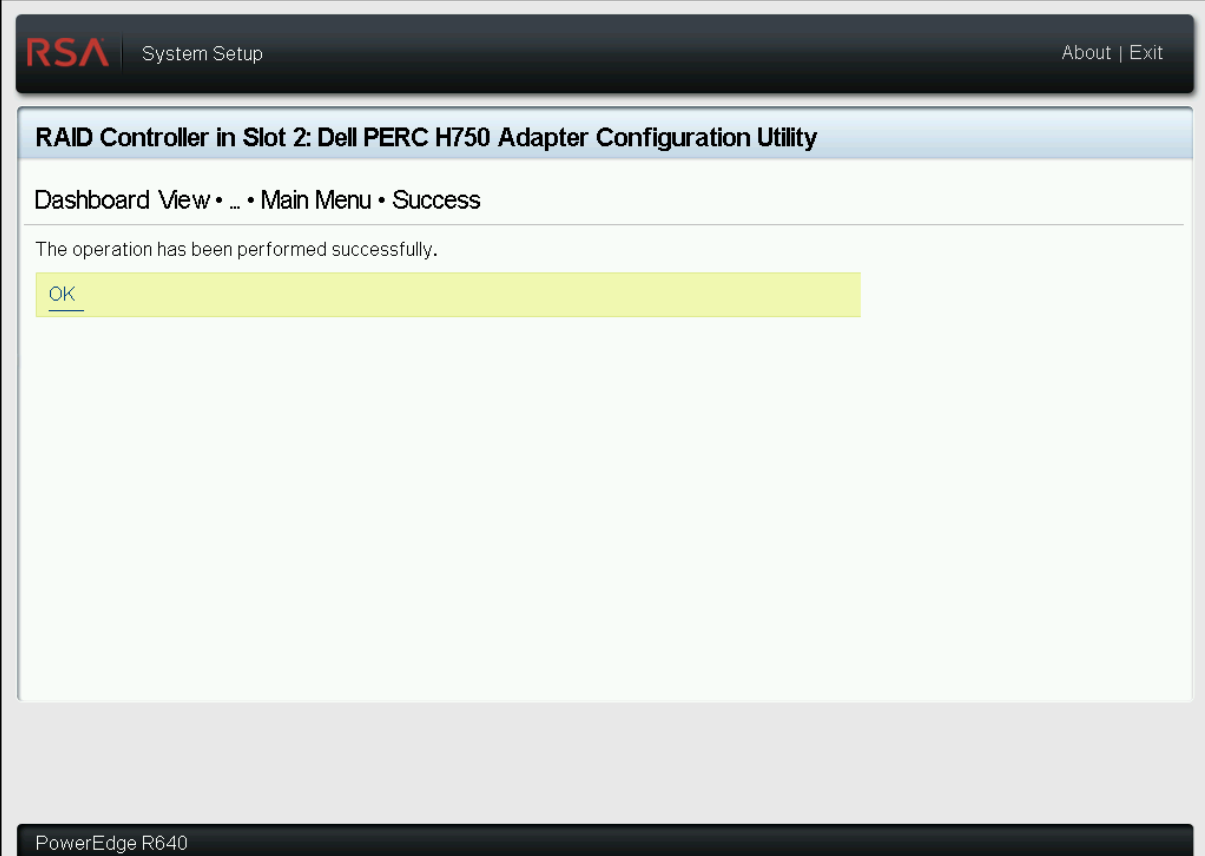Viewport: 1205px width, 856px height.
Task: Click the System Setup title text
Action: [x=202, y=54]
